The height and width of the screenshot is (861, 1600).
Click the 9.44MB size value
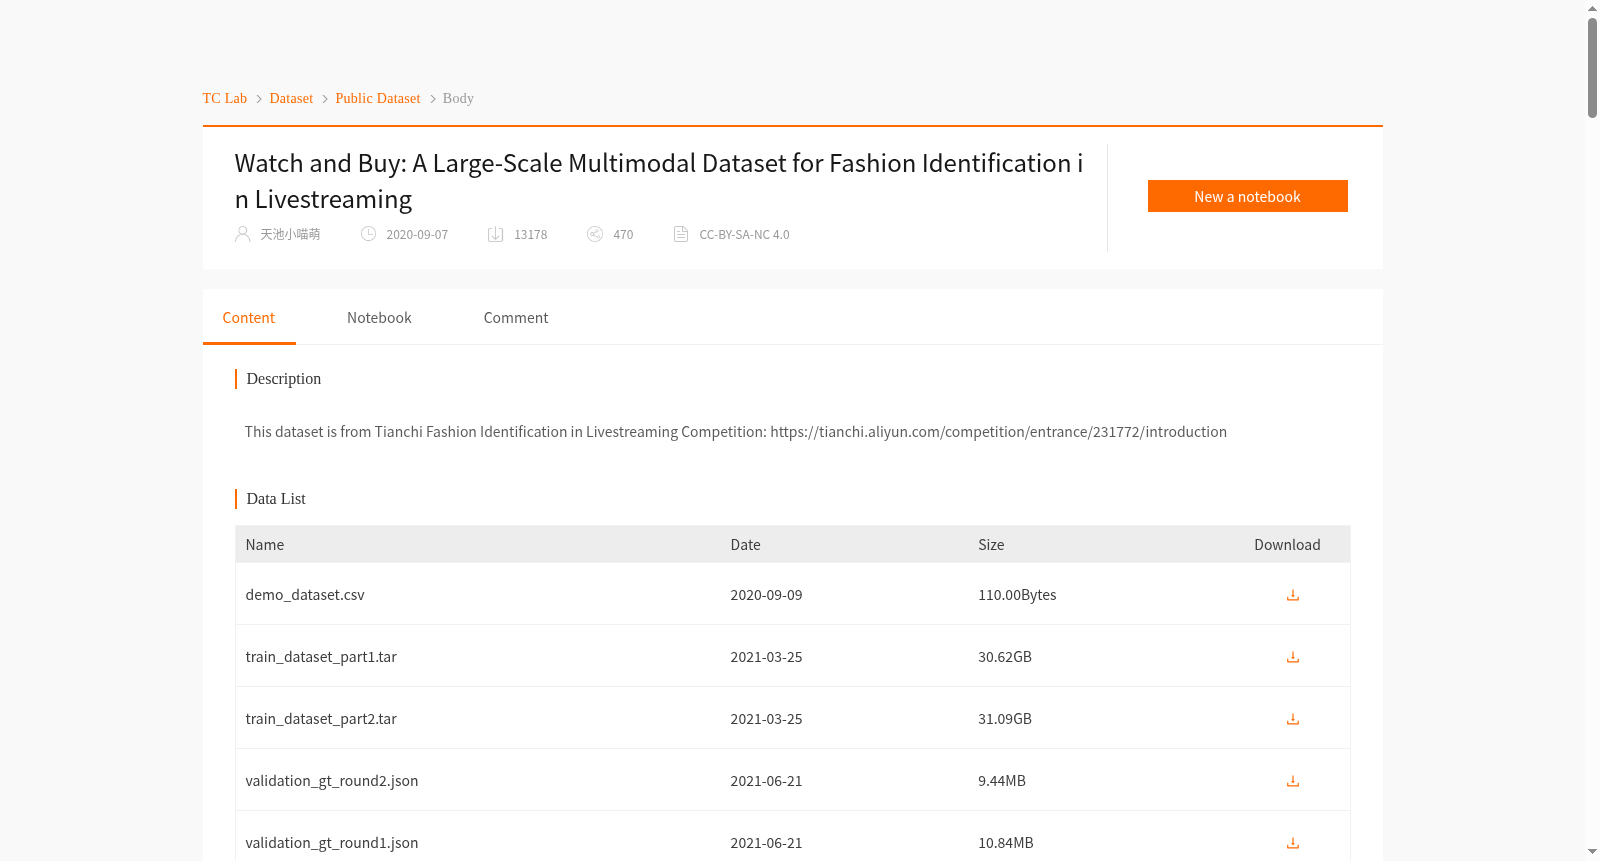(1002, 781)
